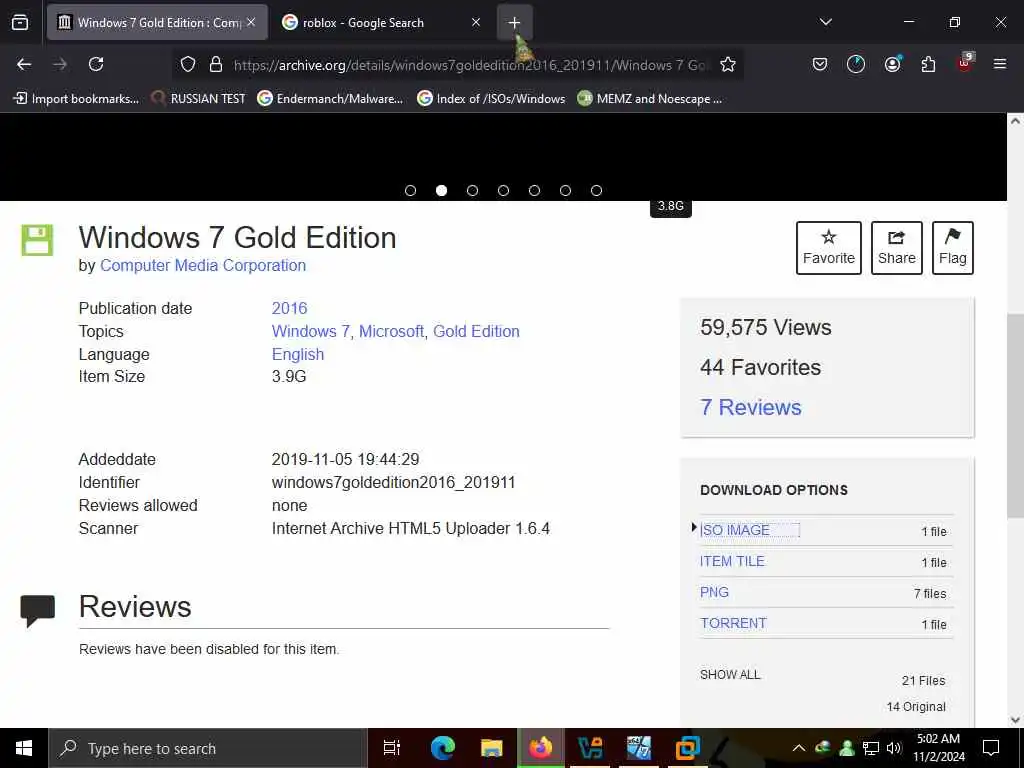
Task: Select the sixth carousel image dot
Action: pos(565,191)
